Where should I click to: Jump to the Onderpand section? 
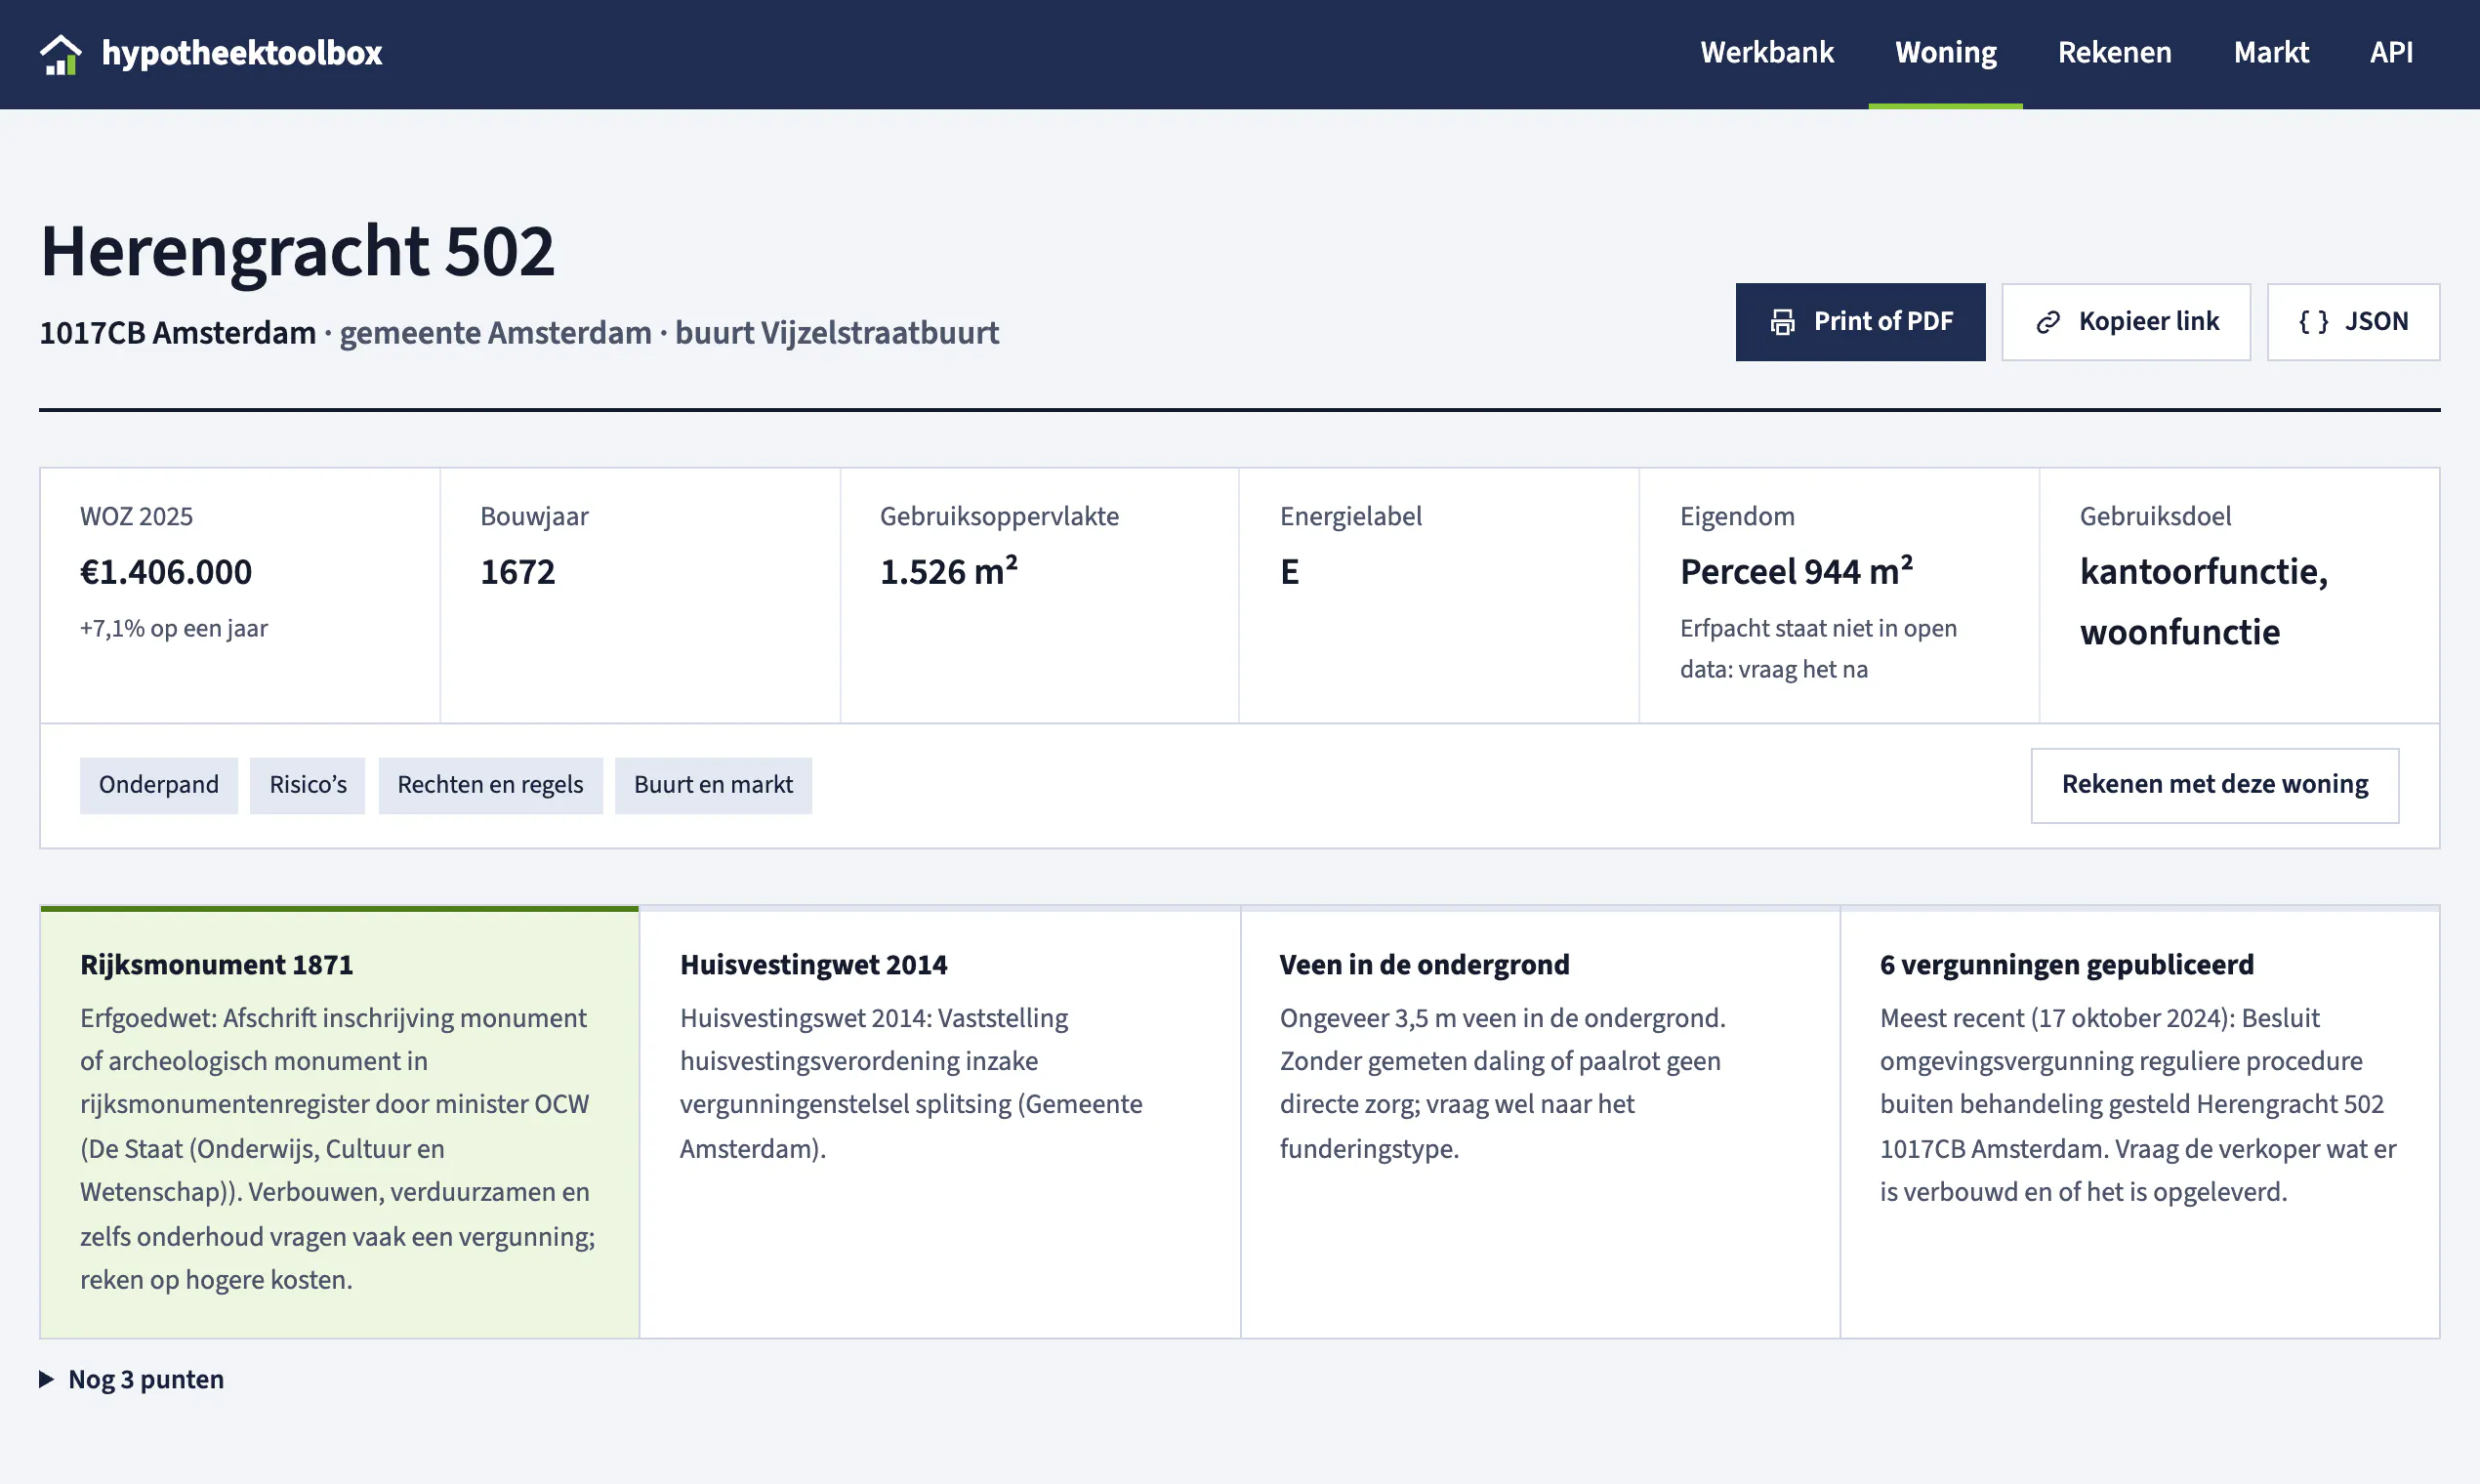pyautogui.click(x=159, y=785)
